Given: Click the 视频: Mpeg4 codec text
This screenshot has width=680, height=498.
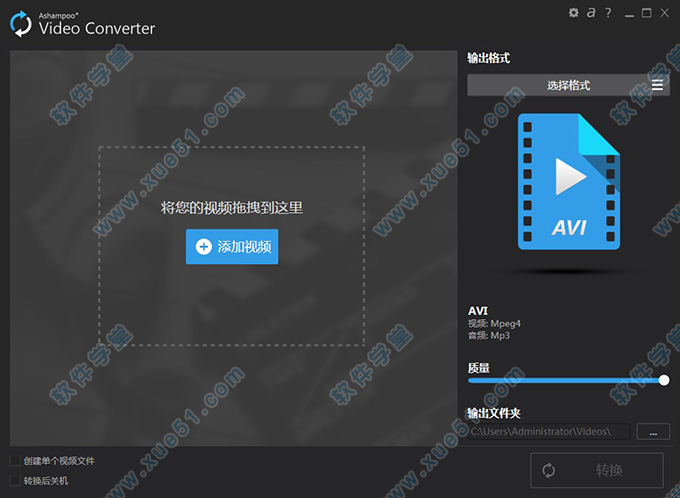Looking at the screenshot, I should point(494,324).
